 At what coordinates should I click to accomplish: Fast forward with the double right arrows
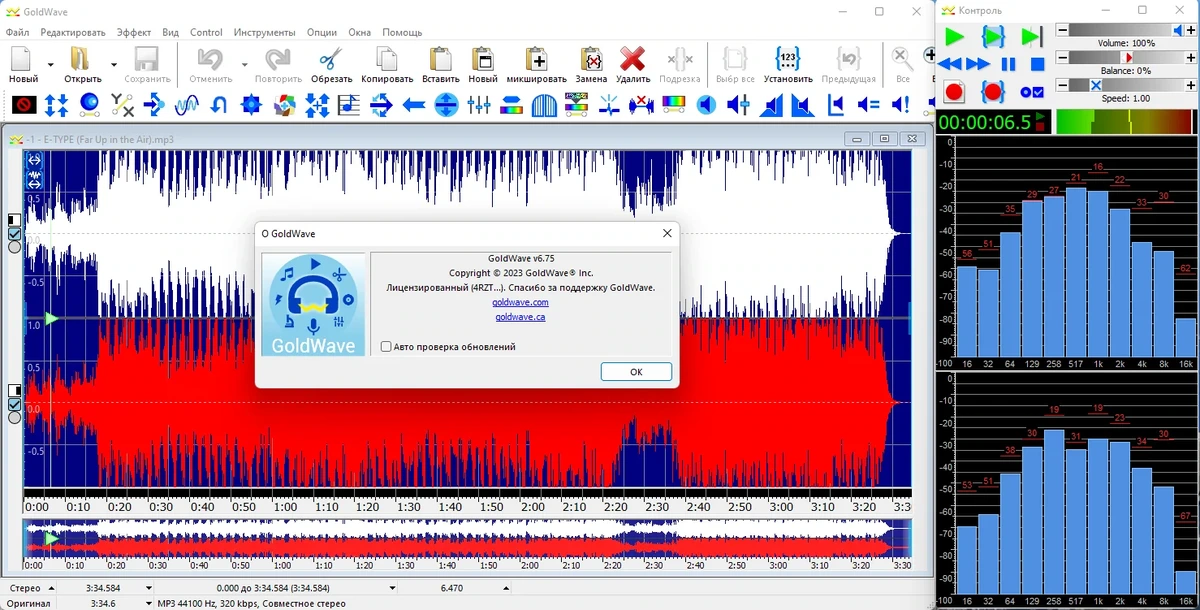[979, 64]
